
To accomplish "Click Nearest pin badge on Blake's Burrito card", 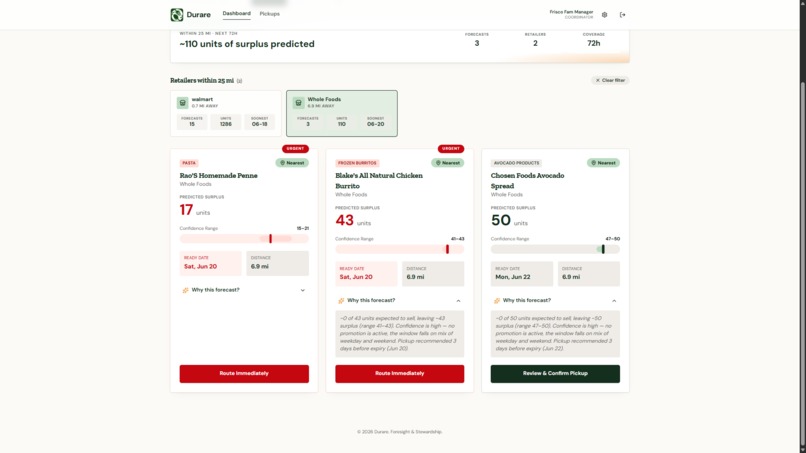I will coord(448,163).
